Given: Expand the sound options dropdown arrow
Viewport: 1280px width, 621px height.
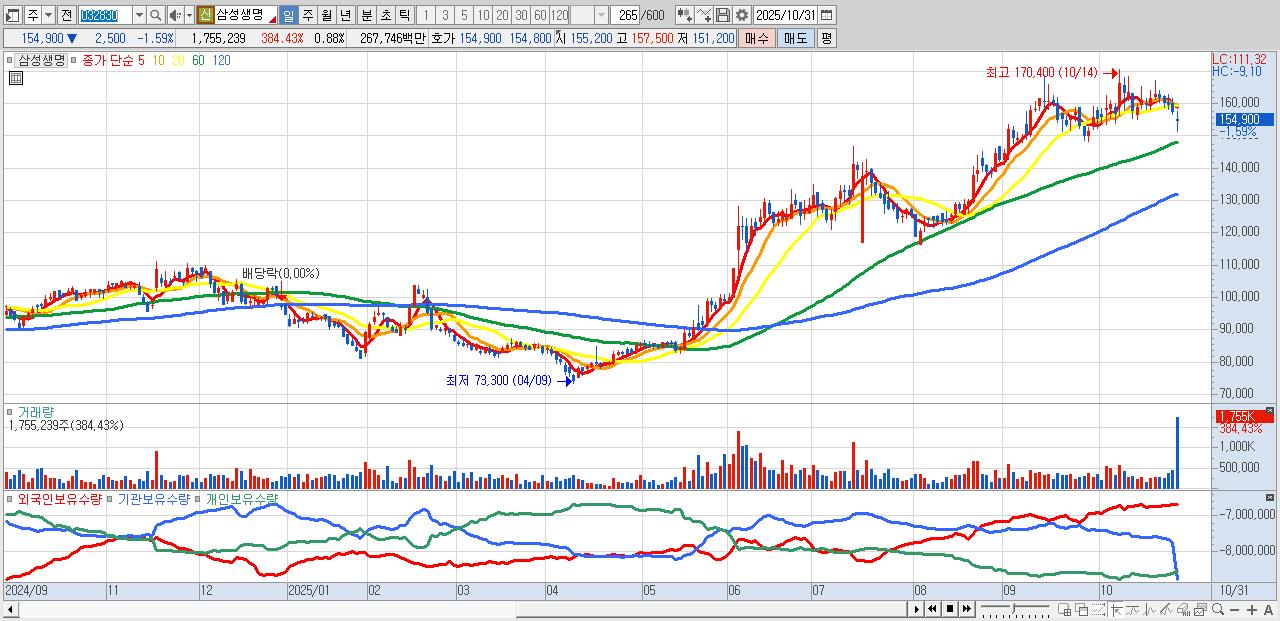Looking at the screenshot, I should pyautogui.click(x=189, y=15).
